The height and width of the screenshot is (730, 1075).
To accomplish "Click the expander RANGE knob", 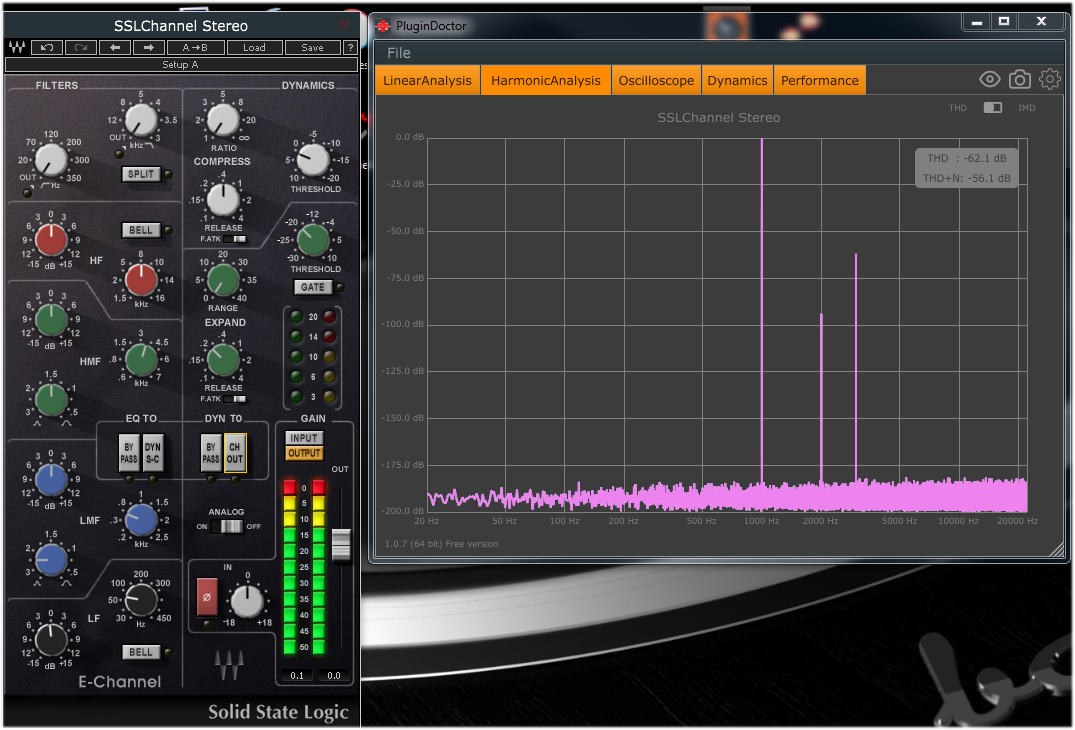I will pos(223,280).
